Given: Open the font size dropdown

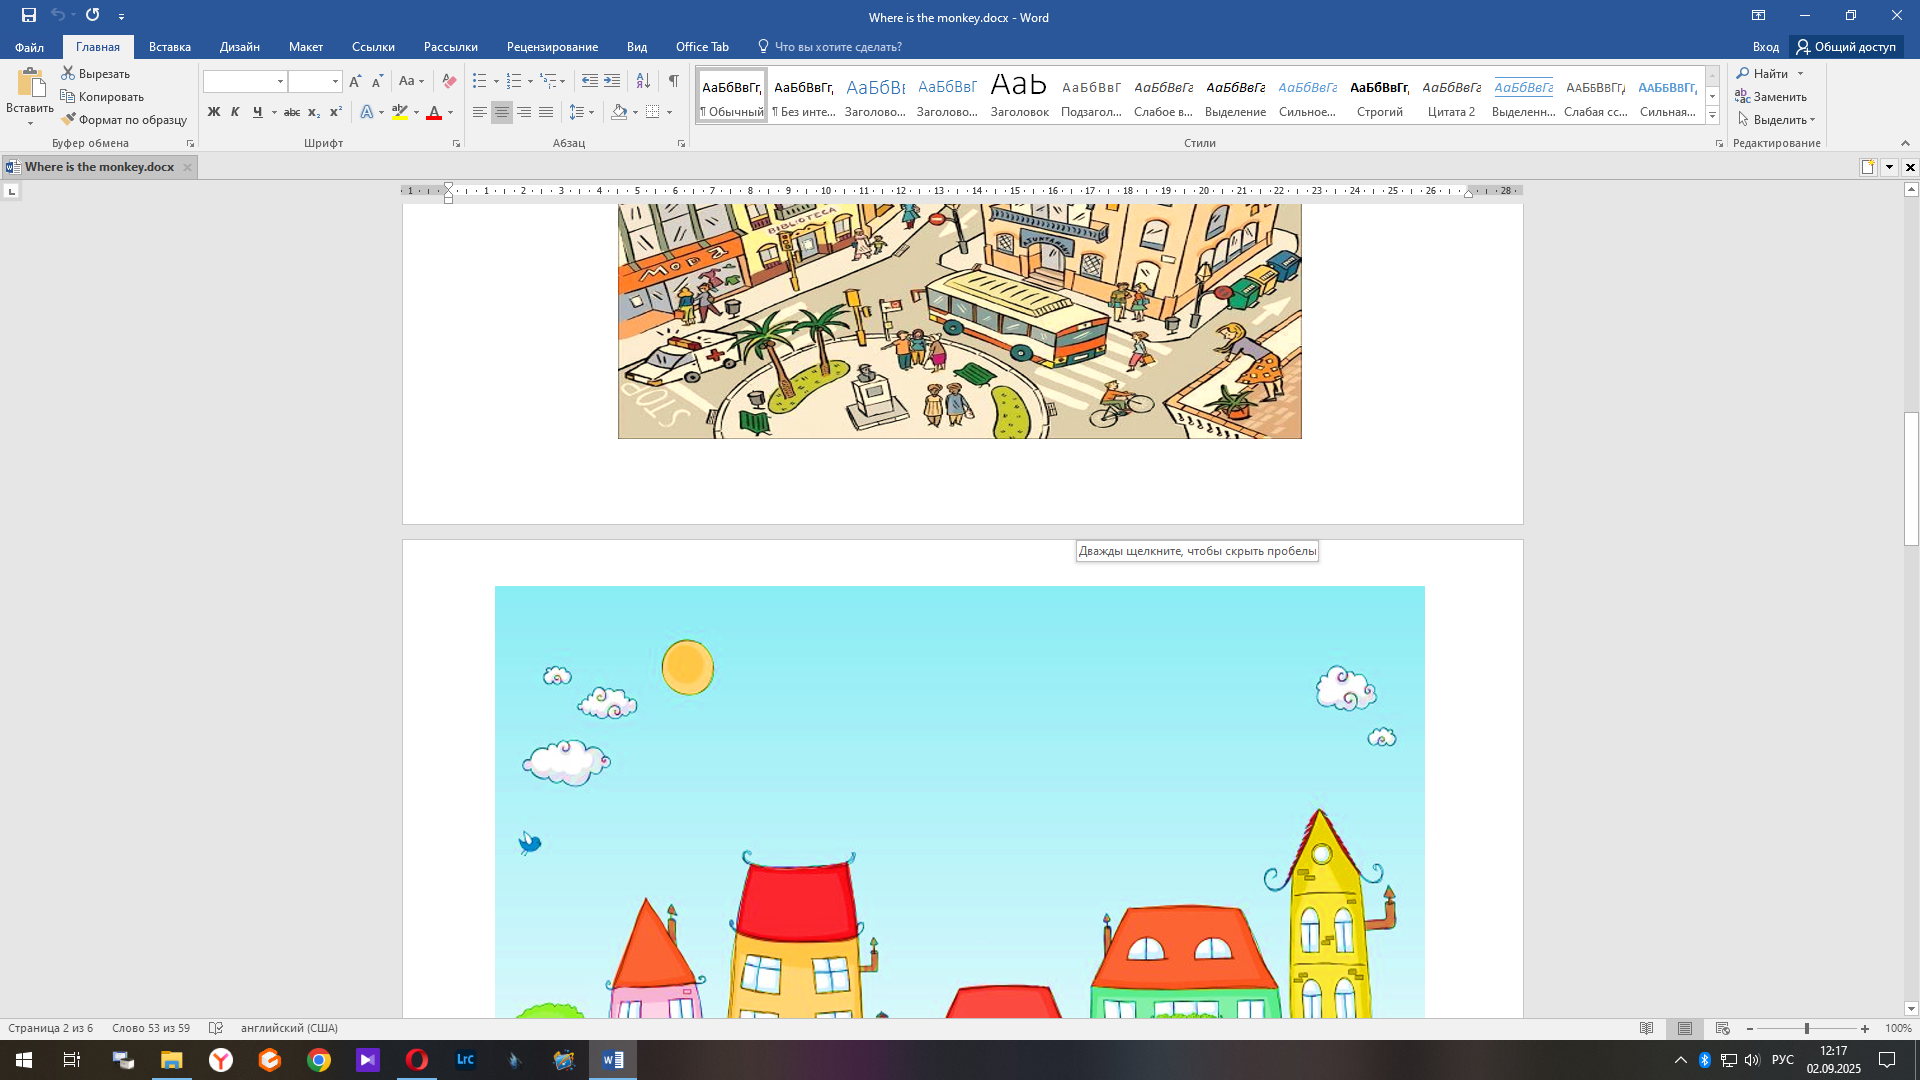Looking at the screenshot, I should click(335, 81).
